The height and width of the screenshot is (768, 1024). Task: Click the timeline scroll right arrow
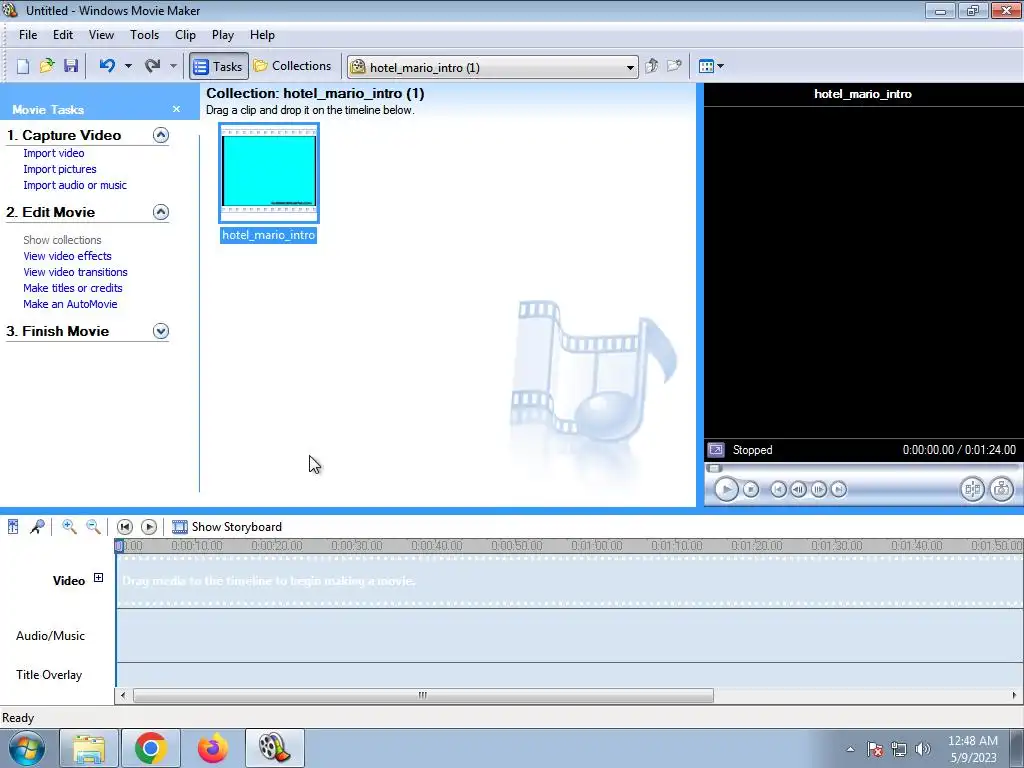(x=1014, y=696)
